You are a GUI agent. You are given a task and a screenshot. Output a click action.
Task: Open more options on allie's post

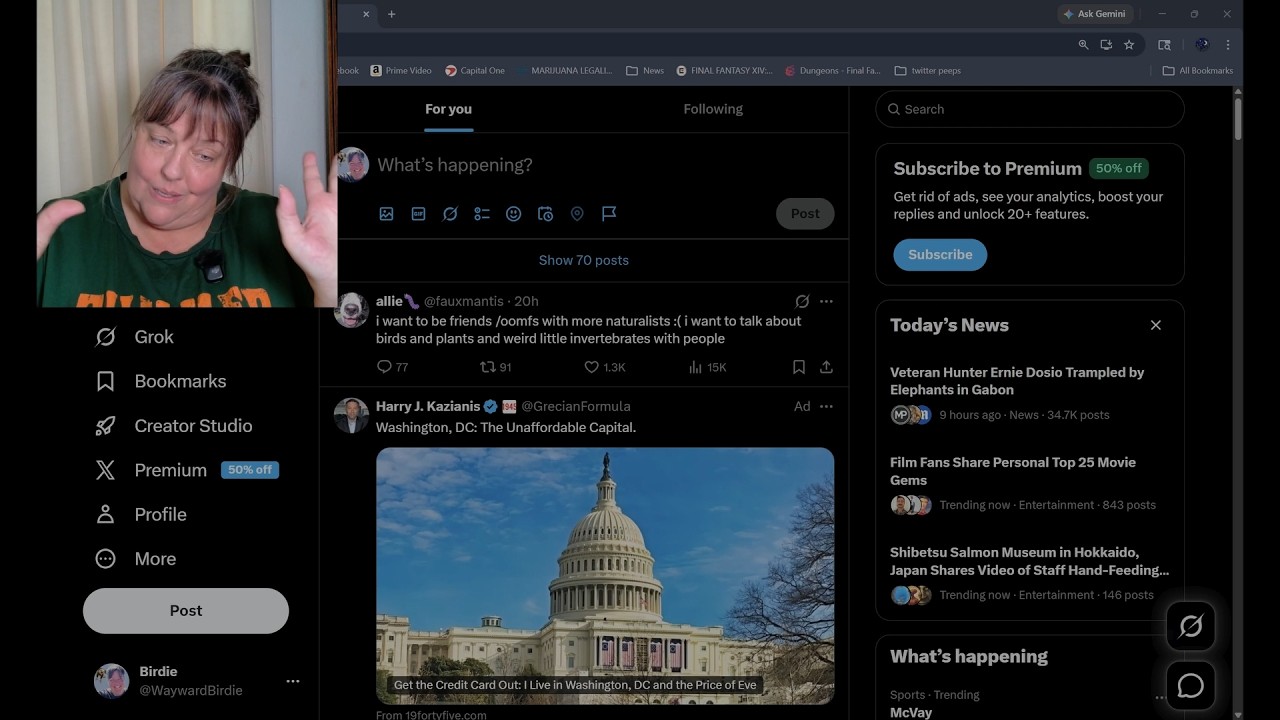826,301
